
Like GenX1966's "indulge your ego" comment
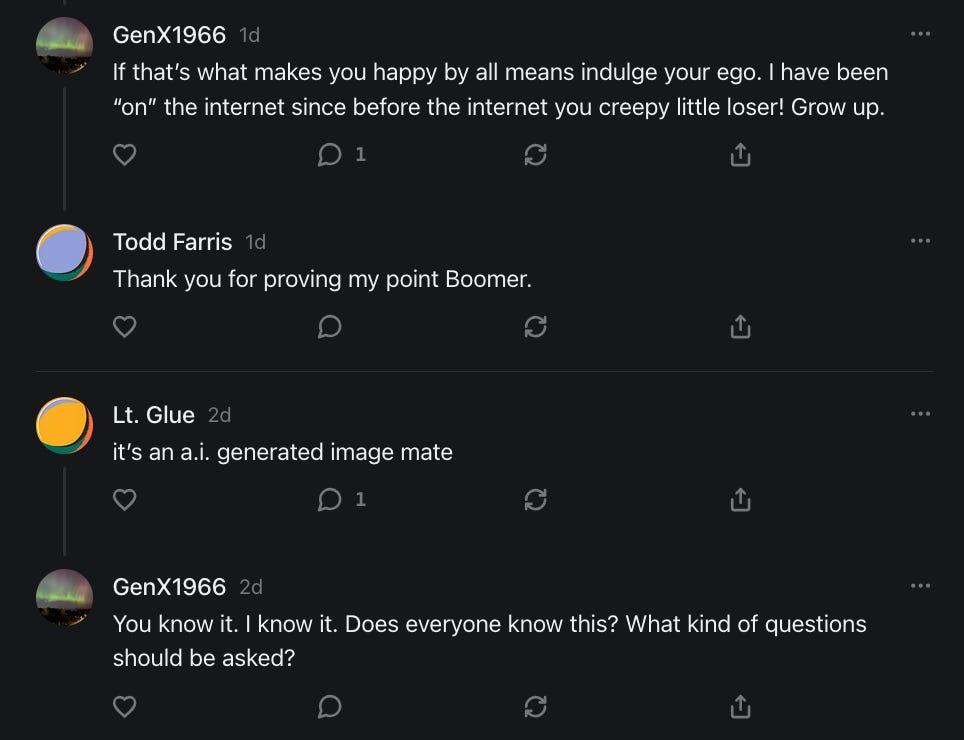(124, 155)
